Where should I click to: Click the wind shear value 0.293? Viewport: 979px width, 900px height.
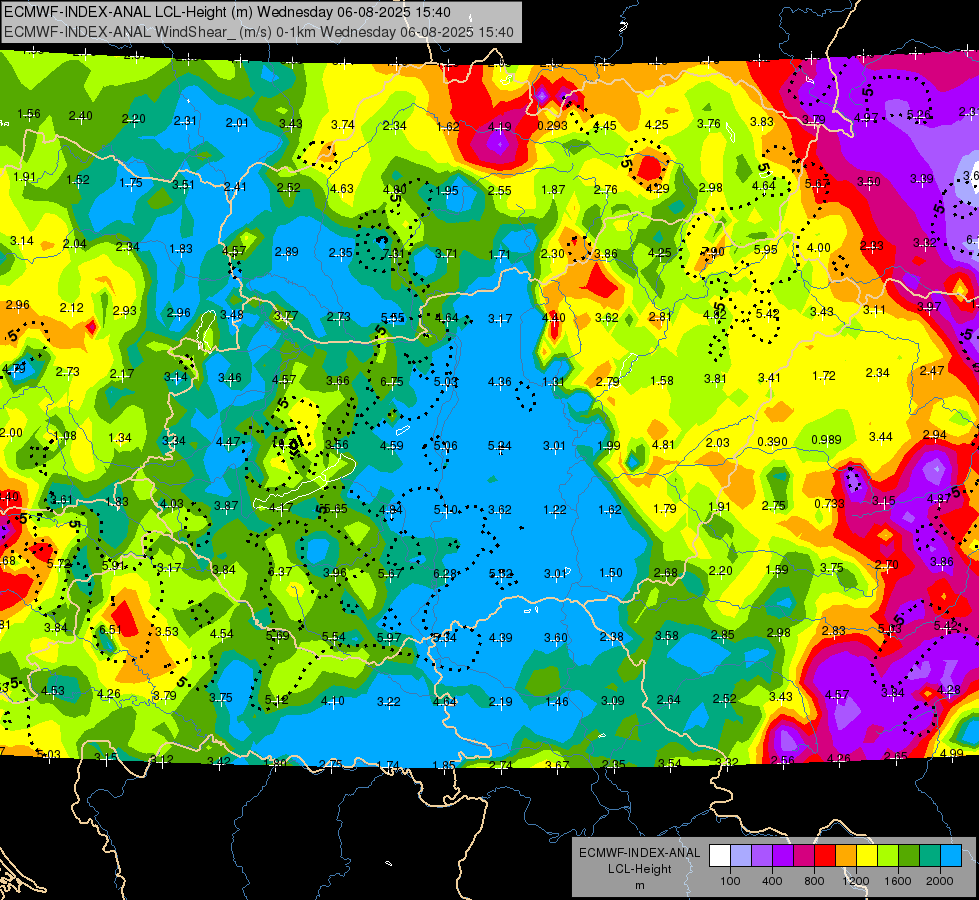tap(552, 126)
